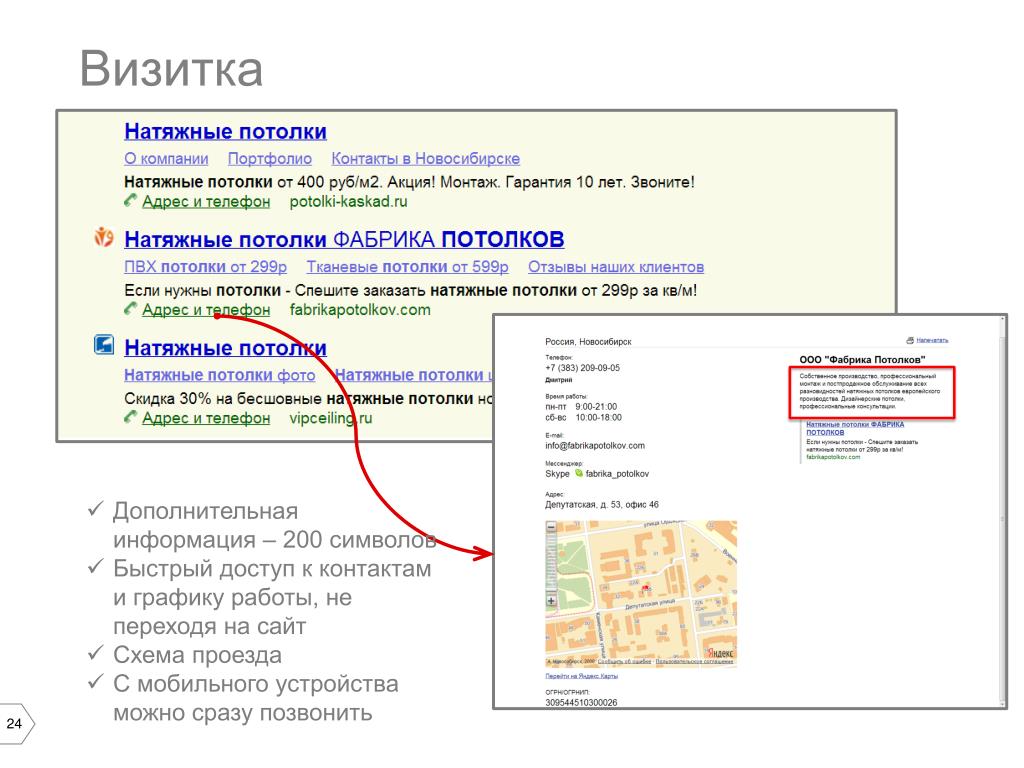The height and width of the screenshot is (768, 1024).
Task: Click the orange favicon of ФАБРИКА ПОТОЛКОВ ad
Action: pos(104,237)
